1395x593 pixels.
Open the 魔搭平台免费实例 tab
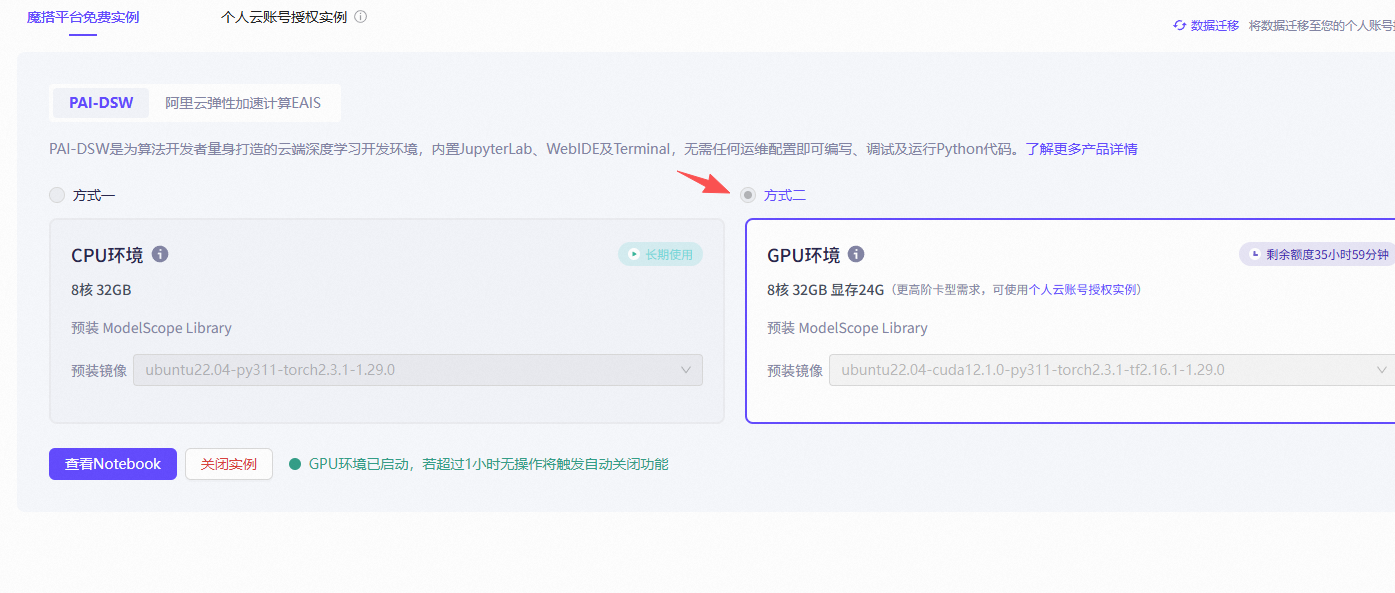click(x=83, y=18)
